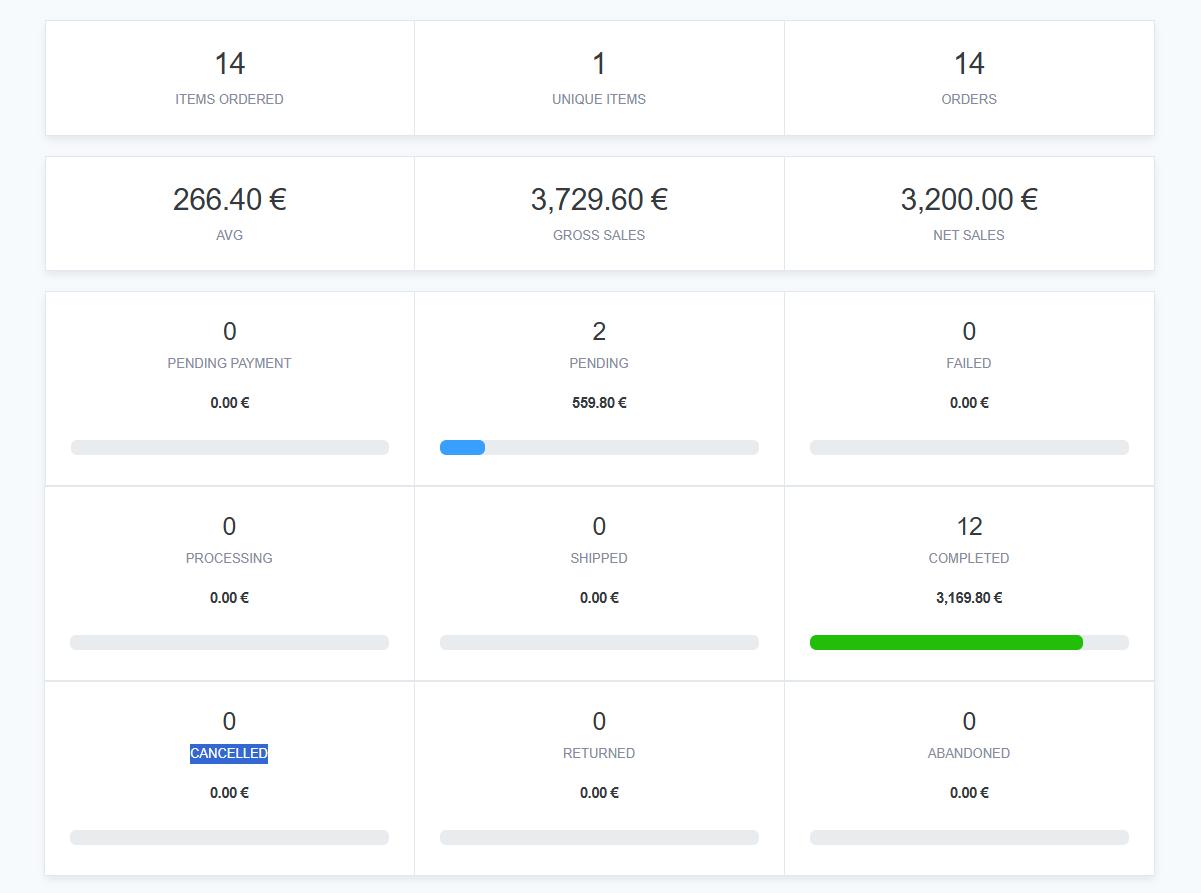
Task: Click the Returned status label
Action: pos(599,753)
